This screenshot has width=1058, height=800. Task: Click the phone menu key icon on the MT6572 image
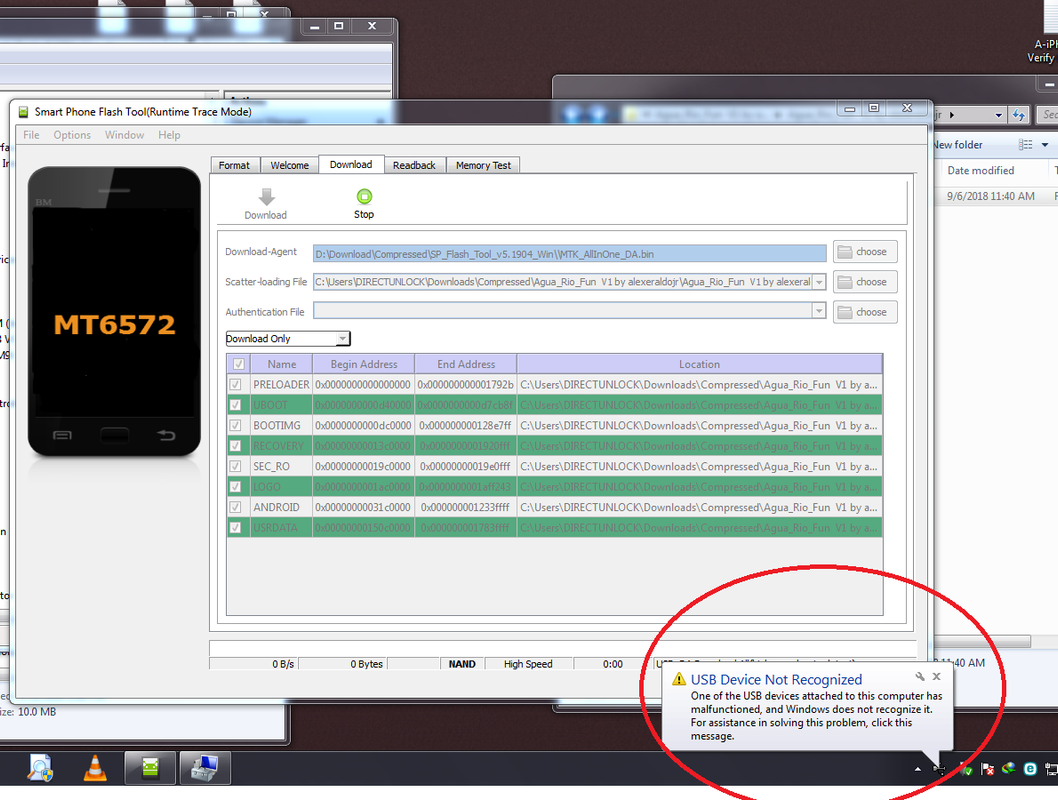click(x=62, y=436)
